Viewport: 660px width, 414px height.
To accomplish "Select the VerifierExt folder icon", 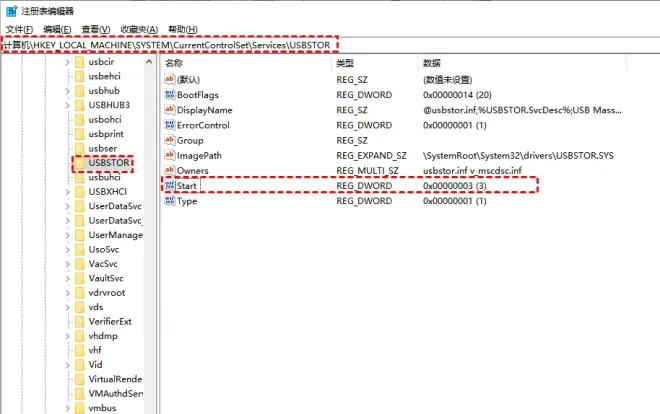I will [80, 321].
